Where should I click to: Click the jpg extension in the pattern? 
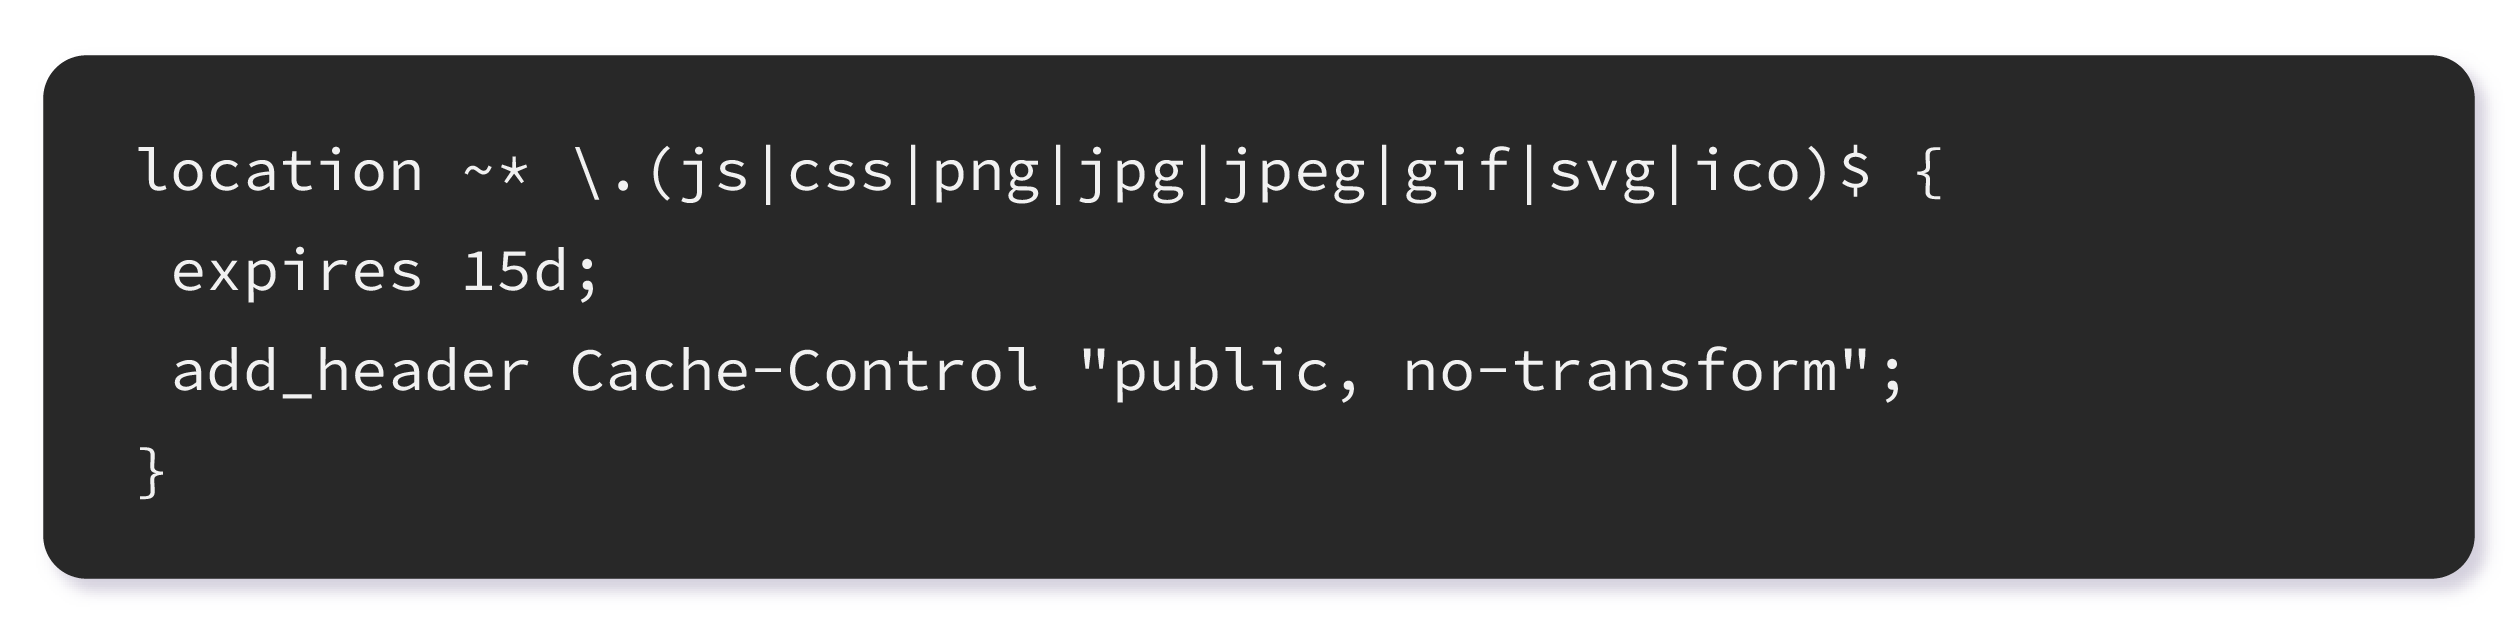(x=1130, y=174)
